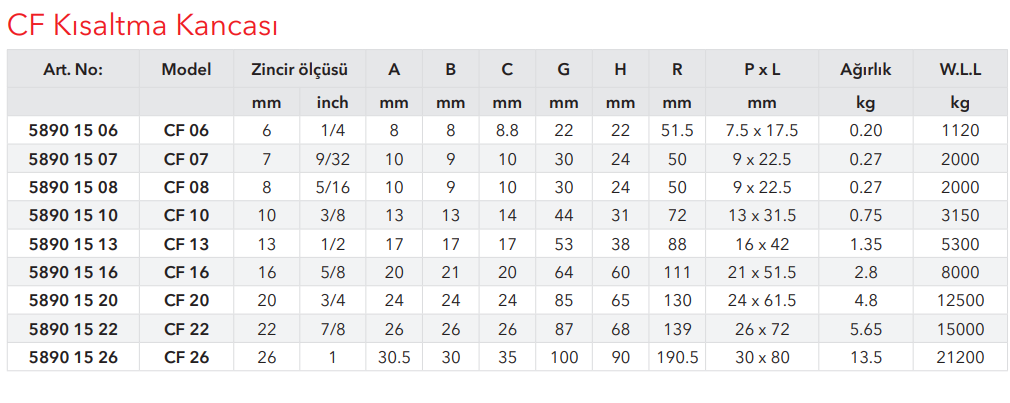
Task: Select model CF 07 cell
Action: [187, 159]
